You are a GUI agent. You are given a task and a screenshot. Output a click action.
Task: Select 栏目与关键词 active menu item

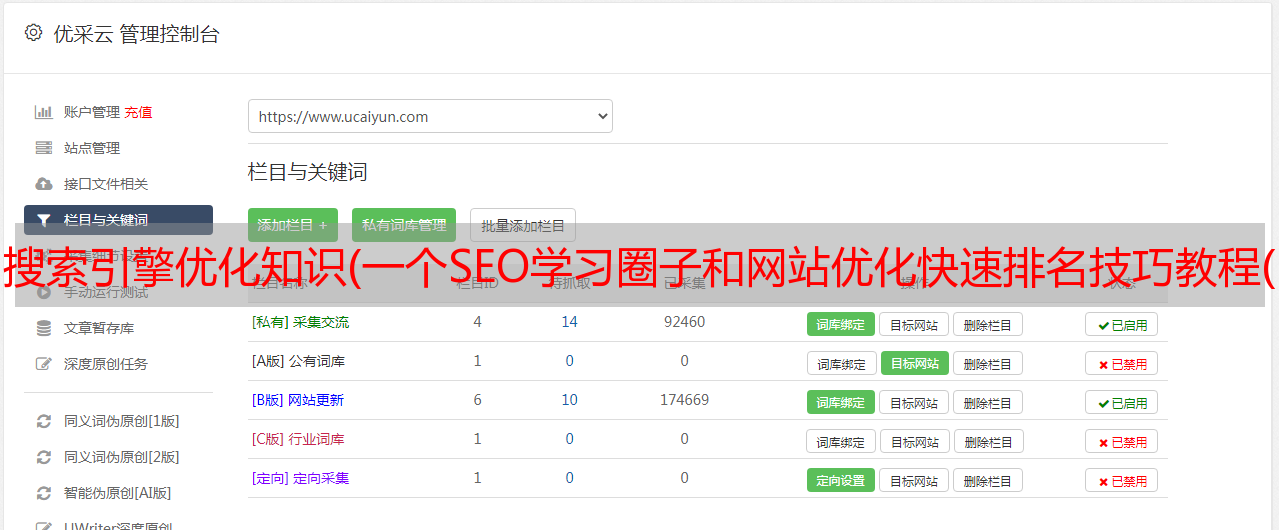(x=118, y=220)
